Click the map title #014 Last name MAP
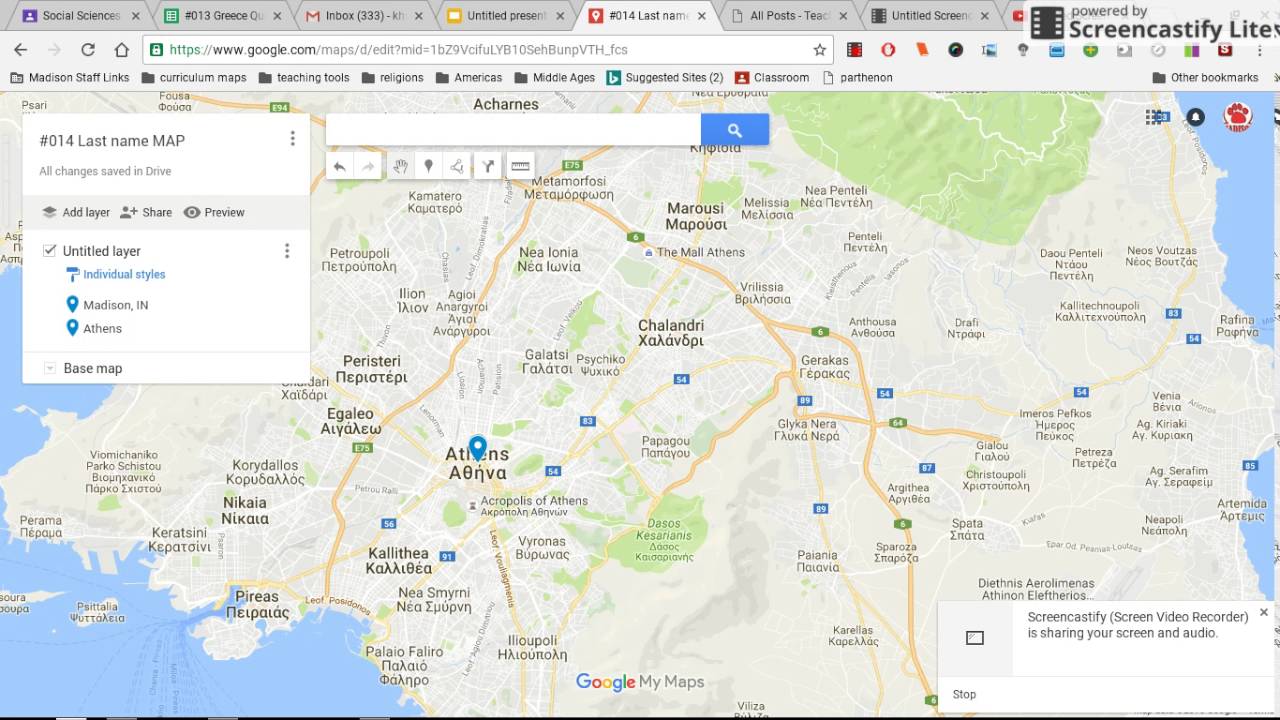 pyautogui.click(x=112, y=141)
